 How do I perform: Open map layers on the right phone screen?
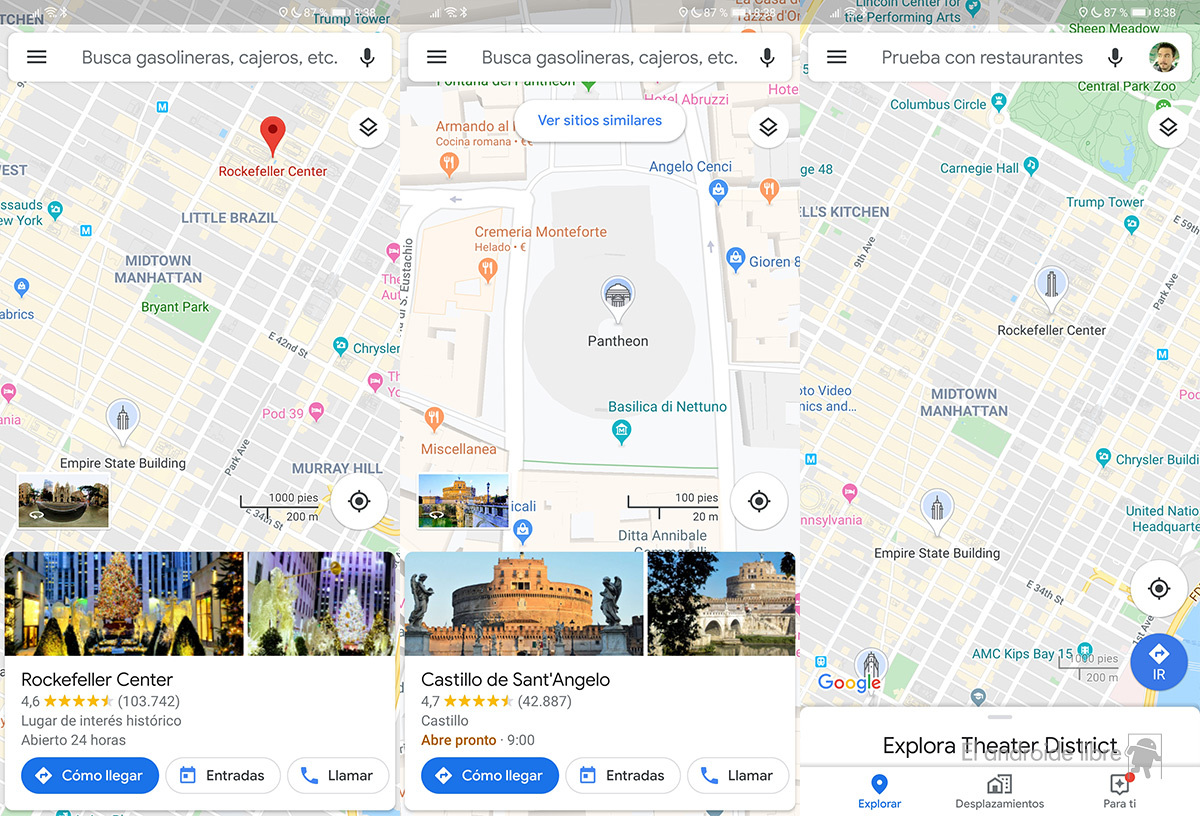point(1168,127)
